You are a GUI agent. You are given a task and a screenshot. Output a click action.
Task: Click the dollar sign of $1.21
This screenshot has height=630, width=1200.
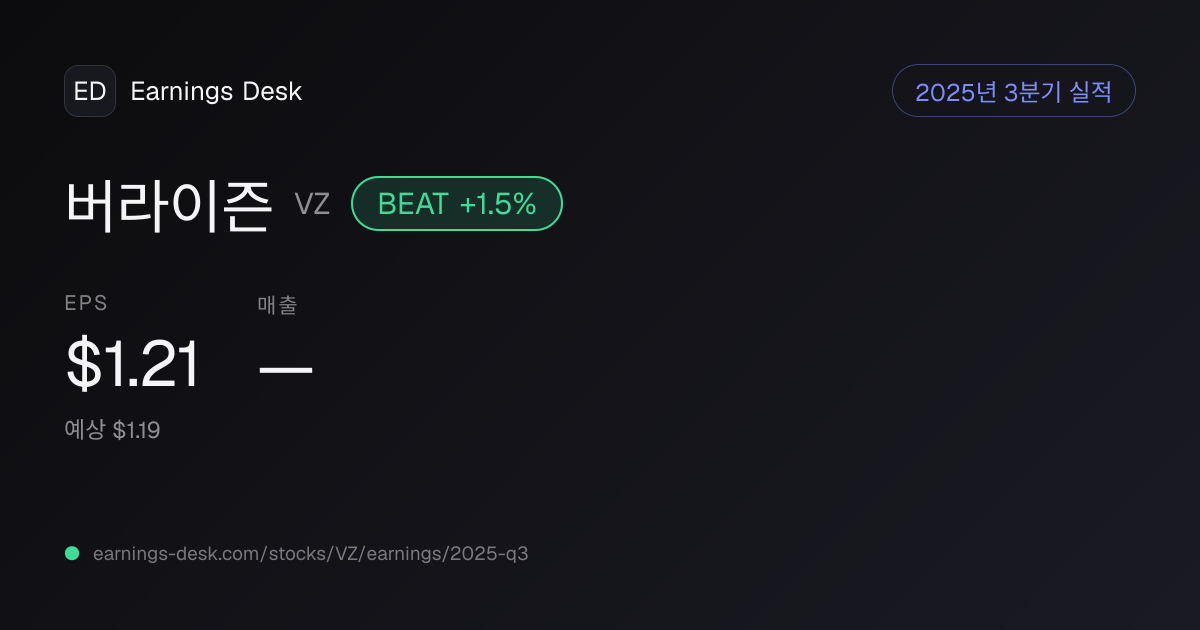point(83,364)
